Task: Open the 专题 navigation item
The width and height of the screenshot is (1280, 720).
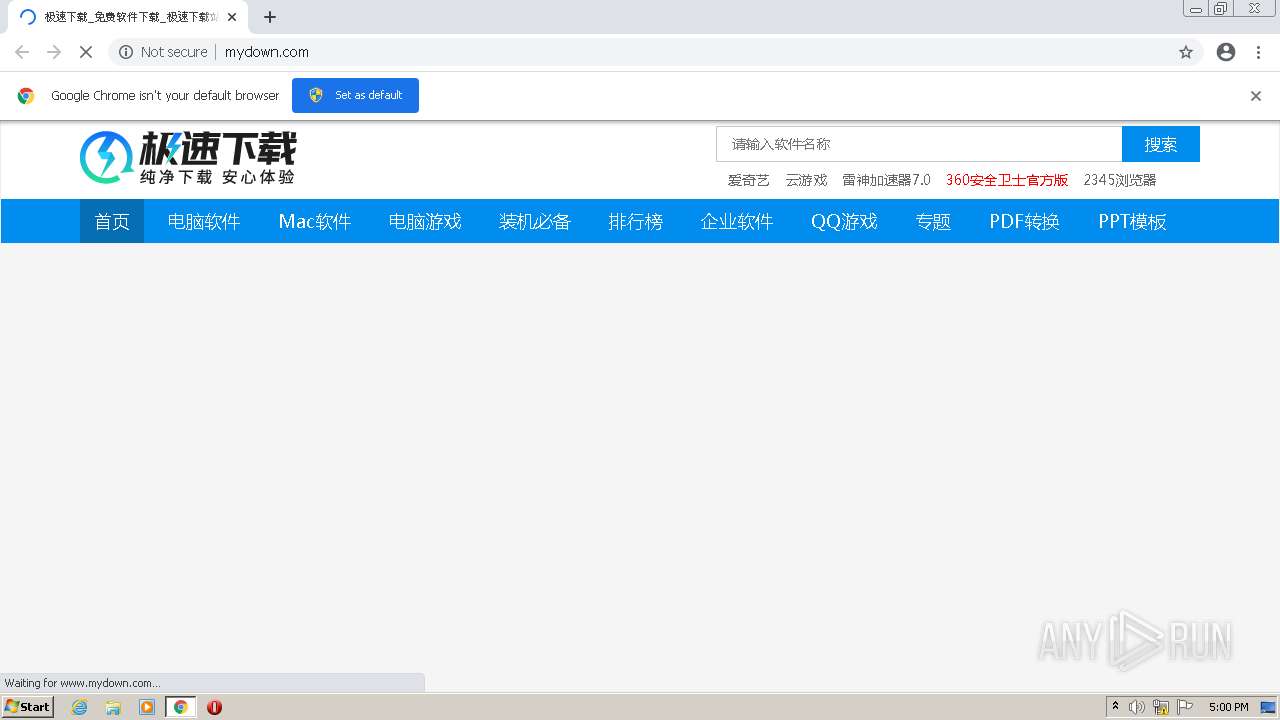Action: (x=933, y=221)
